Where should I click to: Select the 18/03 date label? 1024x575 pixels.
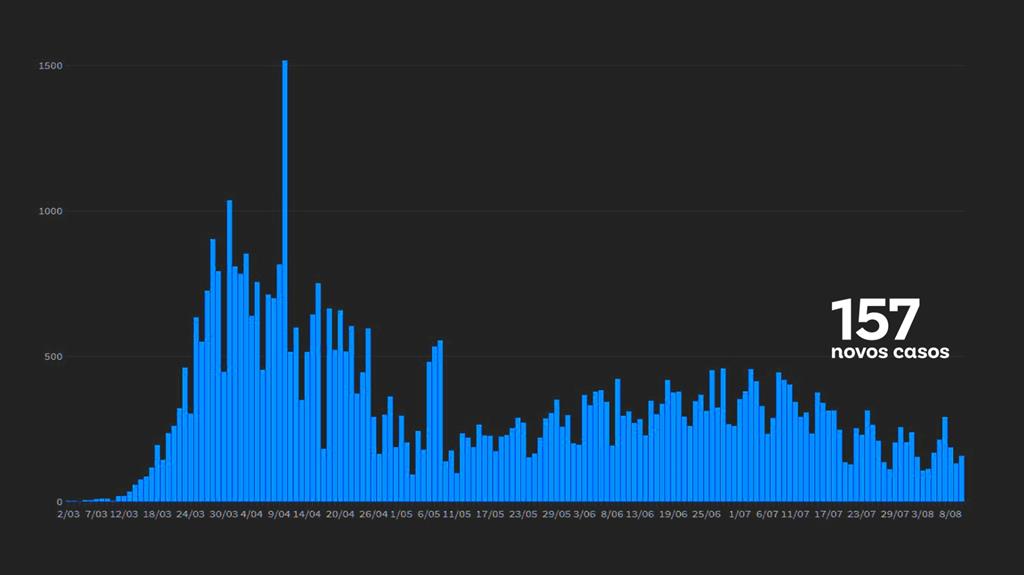point(157,514)
